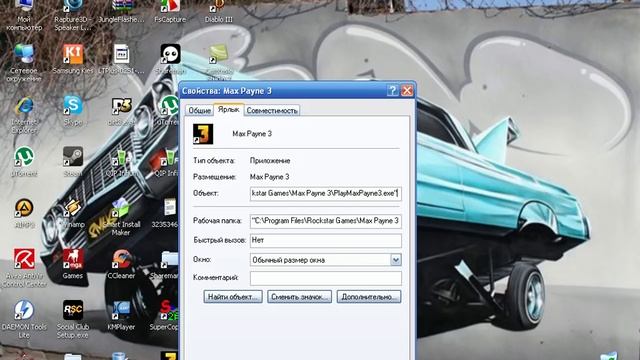
Task: Select the D3 game executable icon
Action: [x=121, y=110]
